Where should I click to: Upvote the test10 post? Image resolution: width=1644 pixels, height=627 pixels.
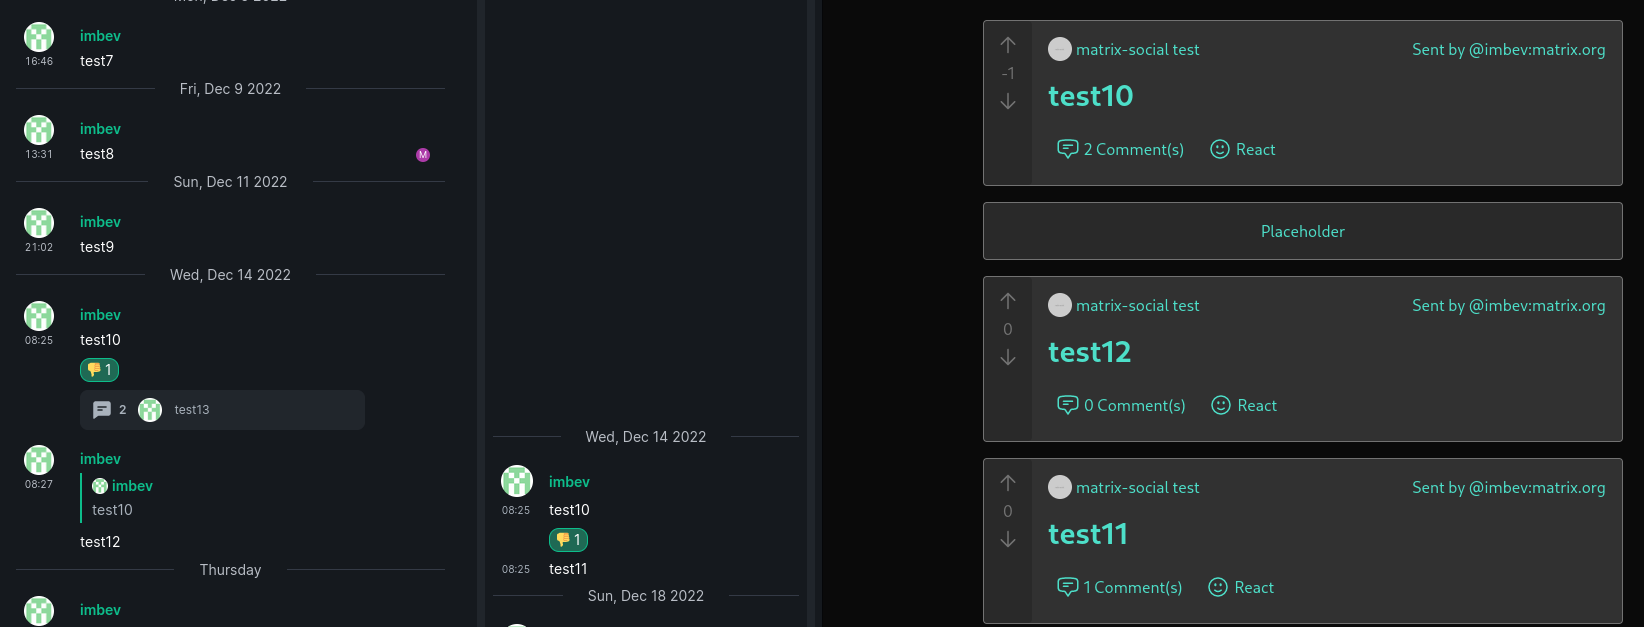coord(1008,45)
